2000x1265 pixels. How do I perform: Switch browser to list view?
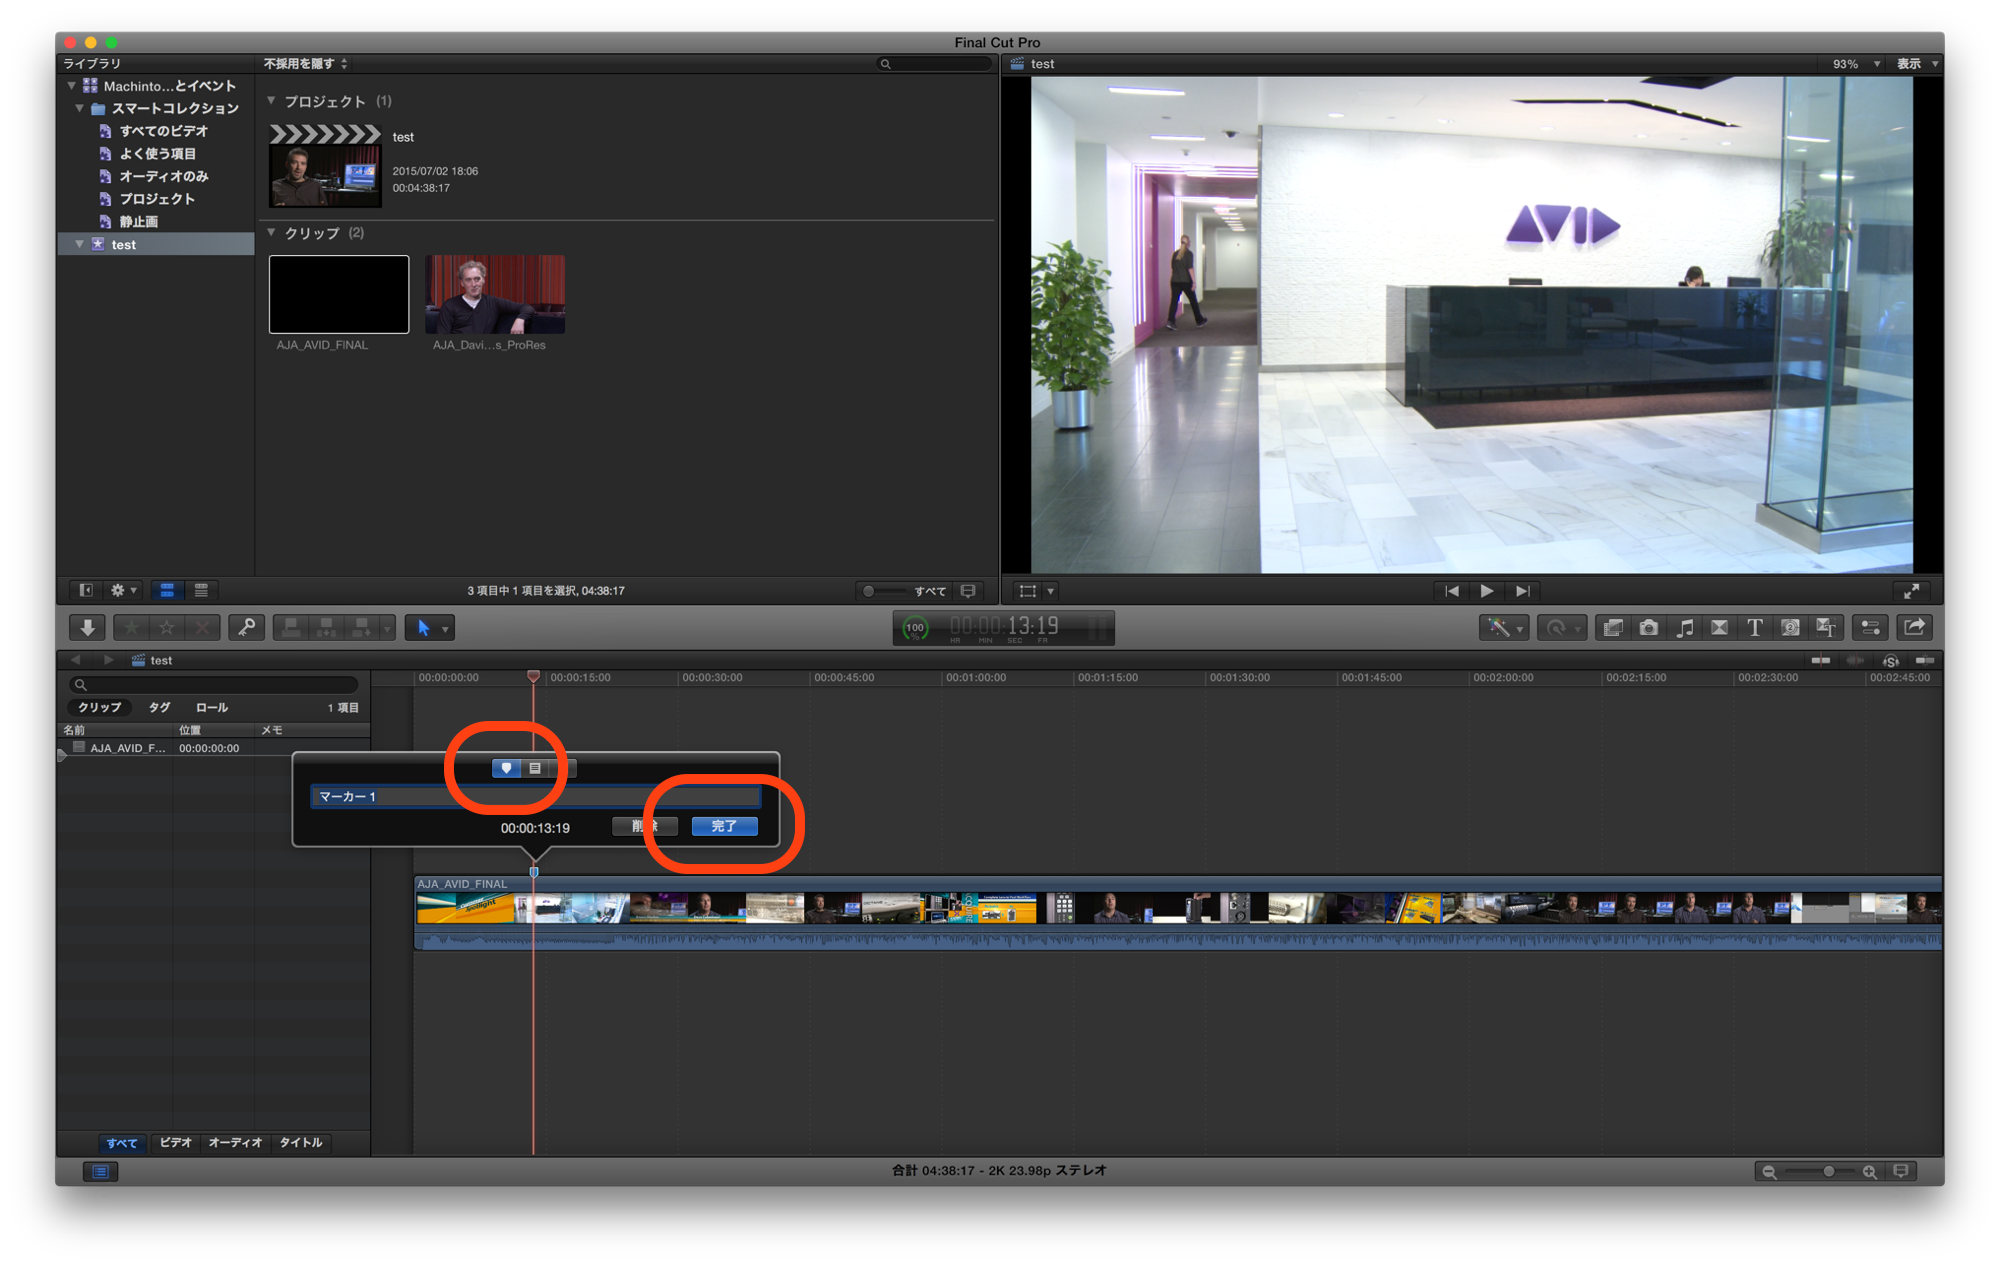[201, 591]
